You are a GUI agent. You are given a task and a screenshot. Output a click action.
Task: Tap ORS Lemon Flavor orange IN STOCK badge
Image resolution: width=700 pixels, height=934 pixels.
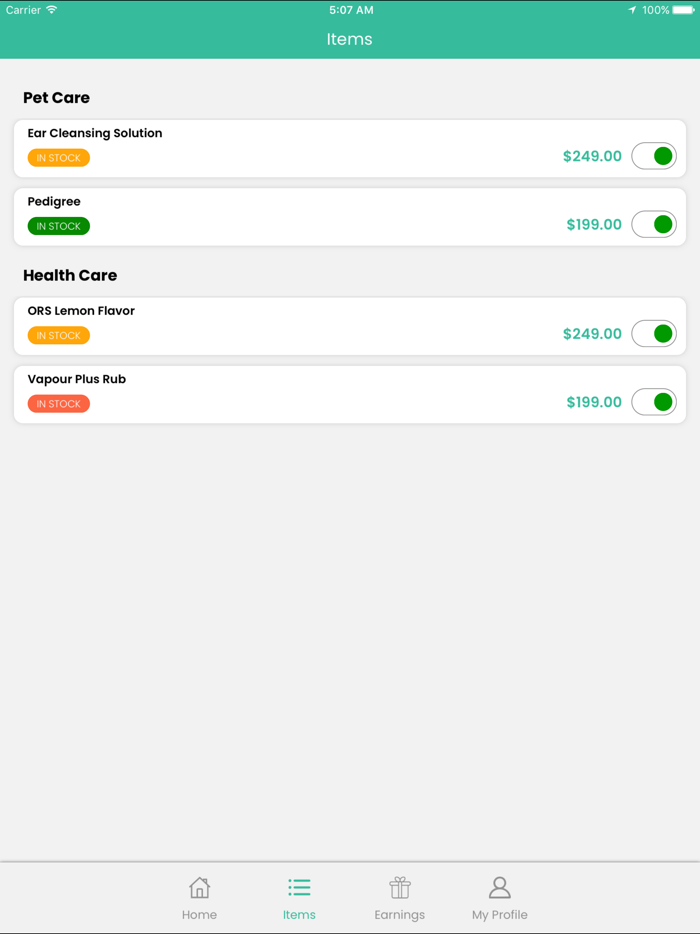(59, 336)
